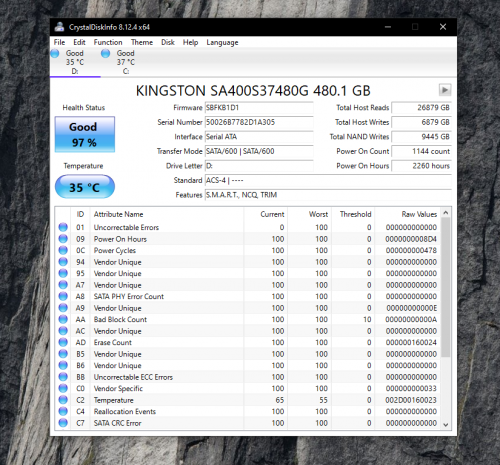Click the Total NAND Writes value
The height and width of the screenshot is (465, 500).
click(421, 137)
